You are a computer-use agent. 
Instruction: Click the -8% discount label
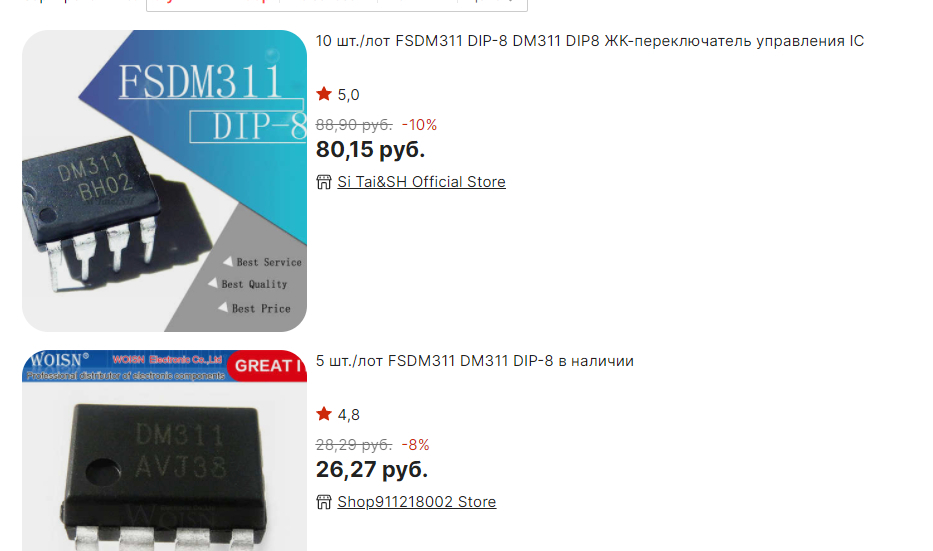click(415, 445)
